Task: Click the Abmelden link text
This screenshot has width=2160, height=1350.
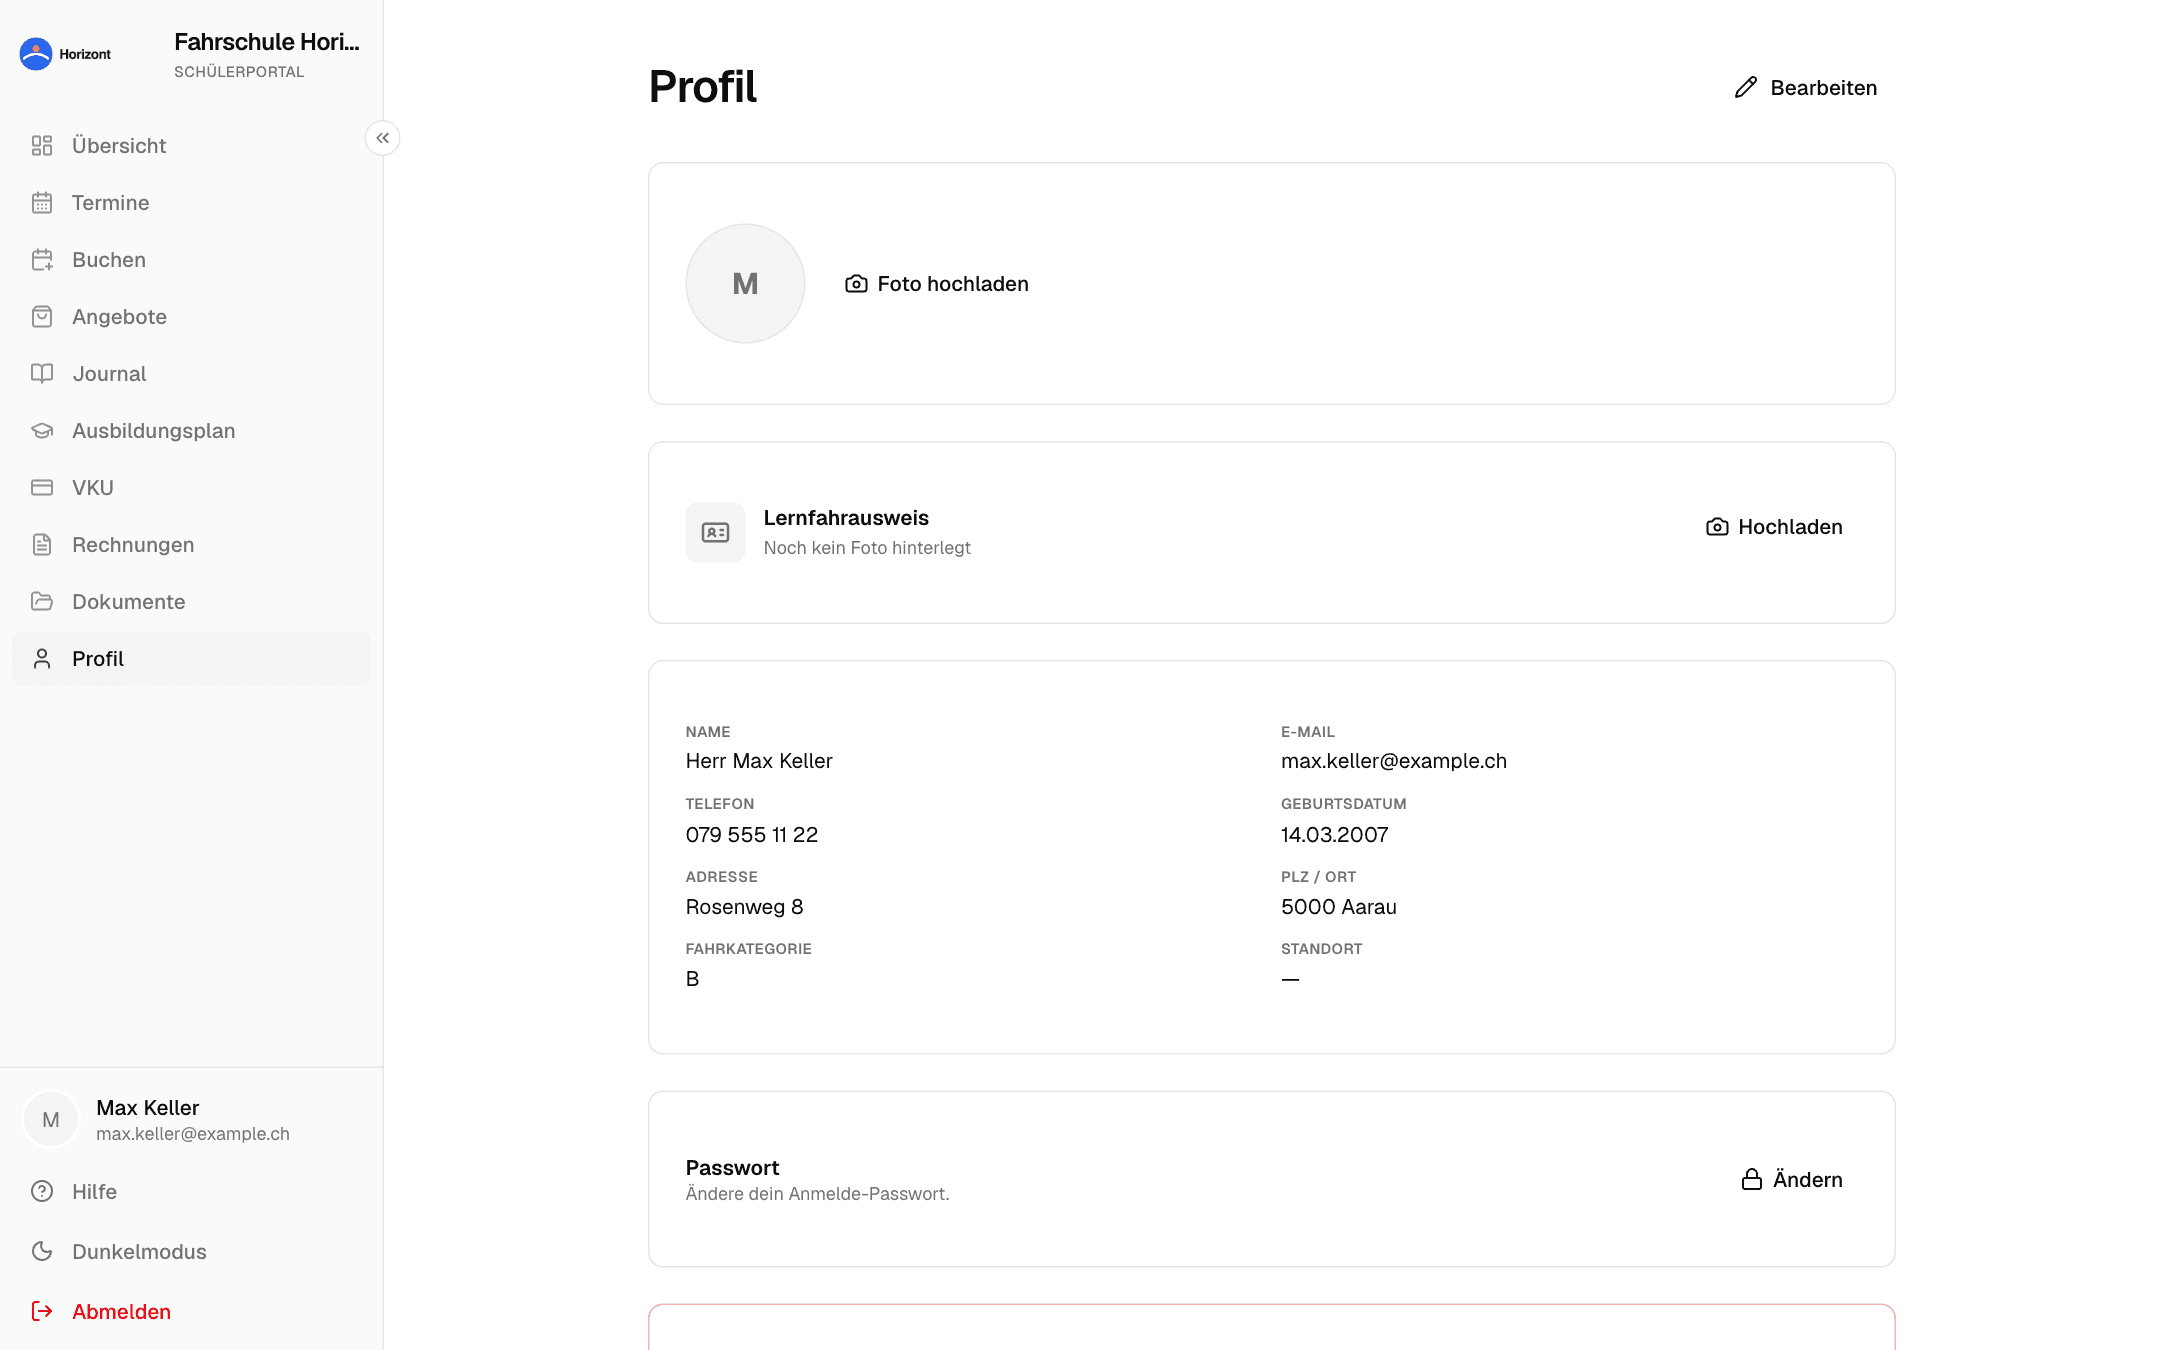Action: pos(121,1312)
